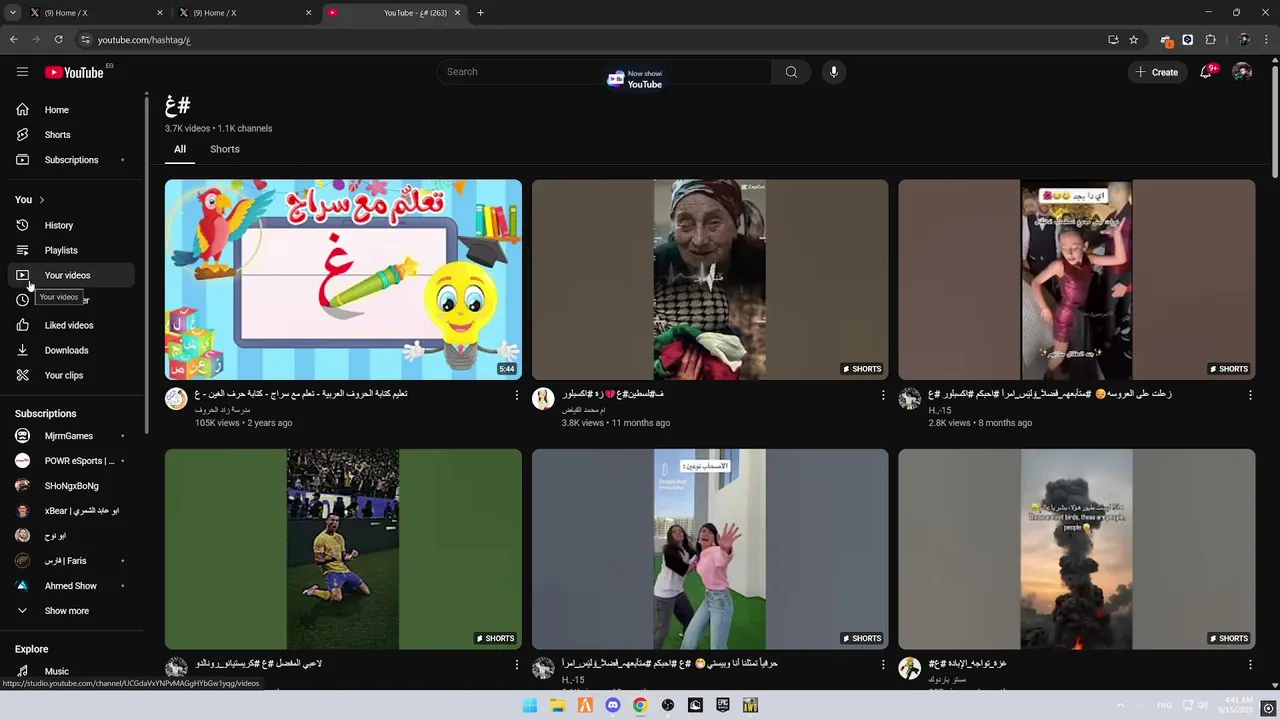The height and width of the screenshot is (720, 1280).
Task: Open POWR eSports subscription channel
Action: point(70,461)
